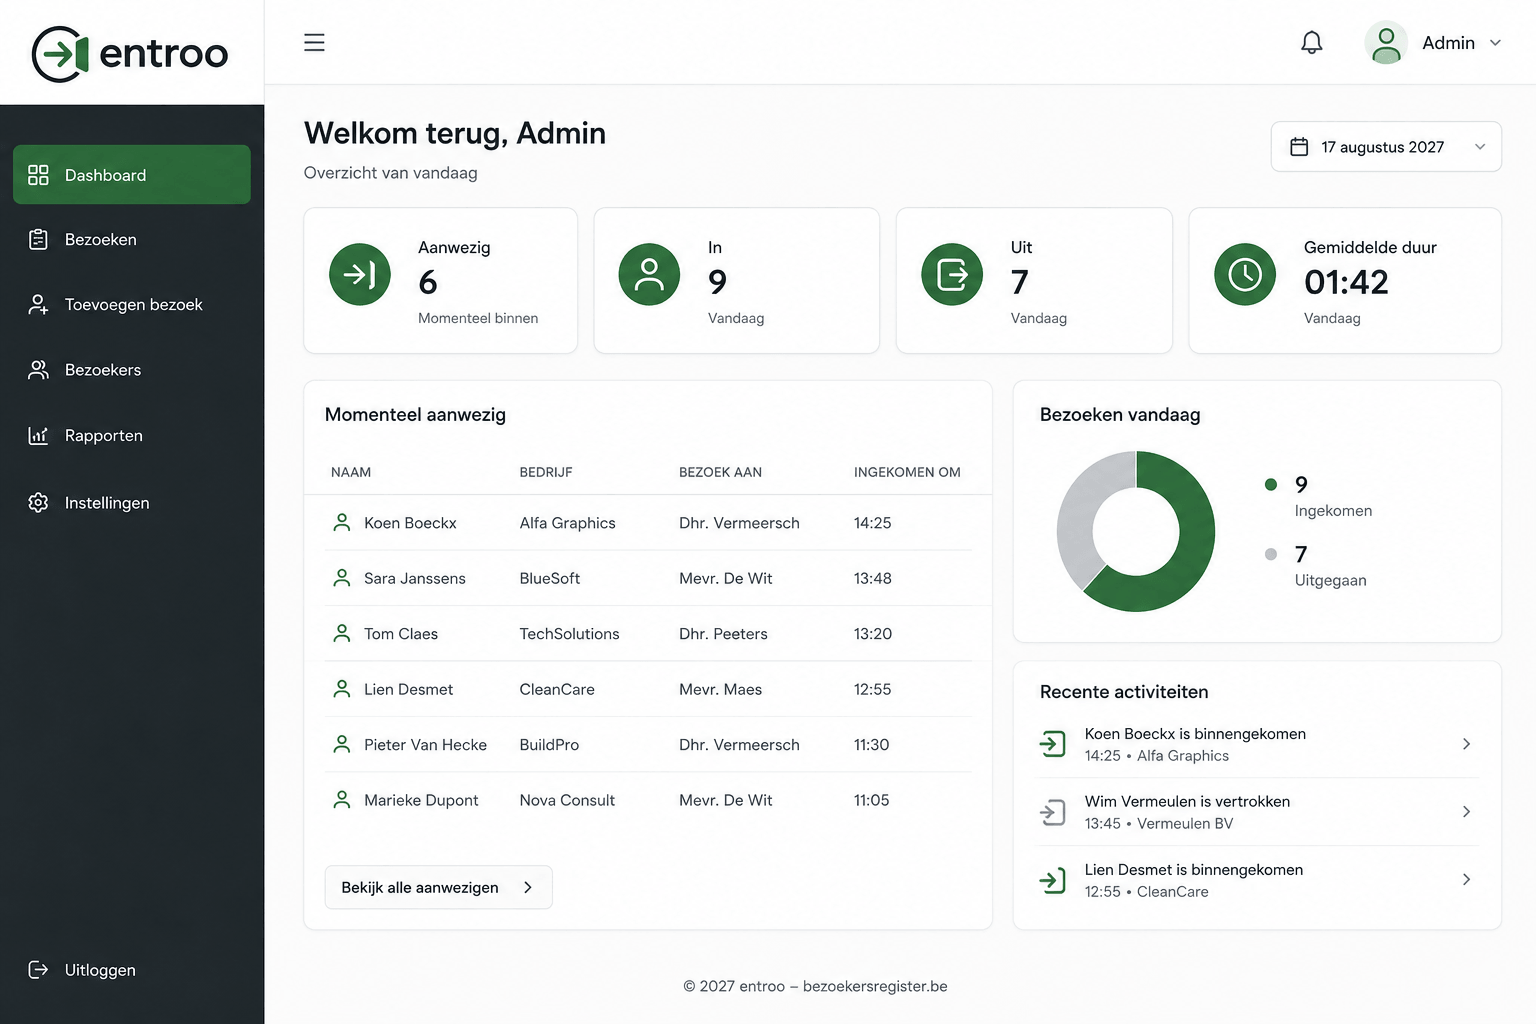Click the person icon beside Tom Claes
This screenshot has width=1536, height=1024.
[342, 633]
